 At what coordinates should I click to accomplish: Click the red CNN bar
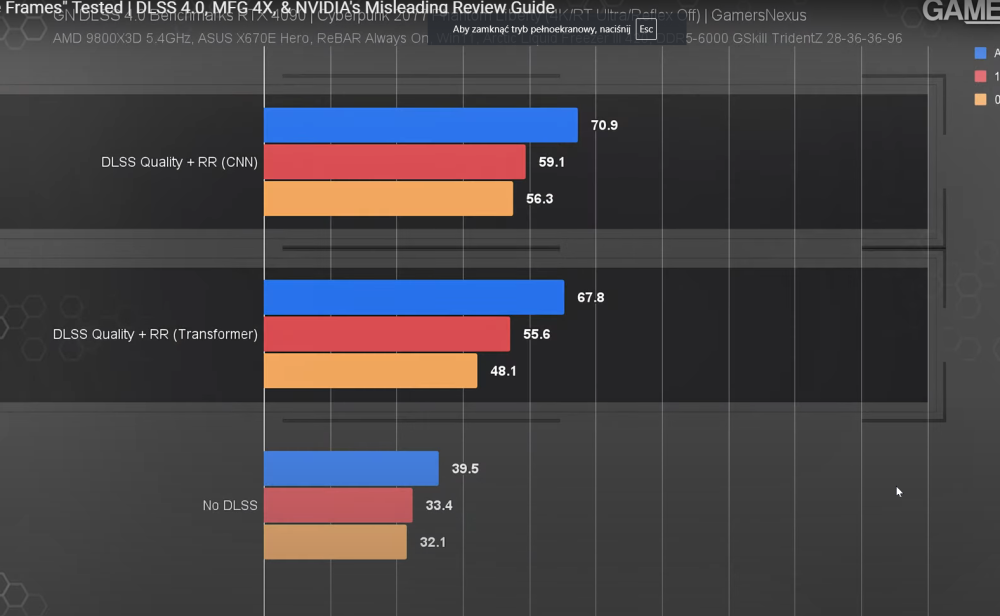pyautogui.click(x=395, y=162)
